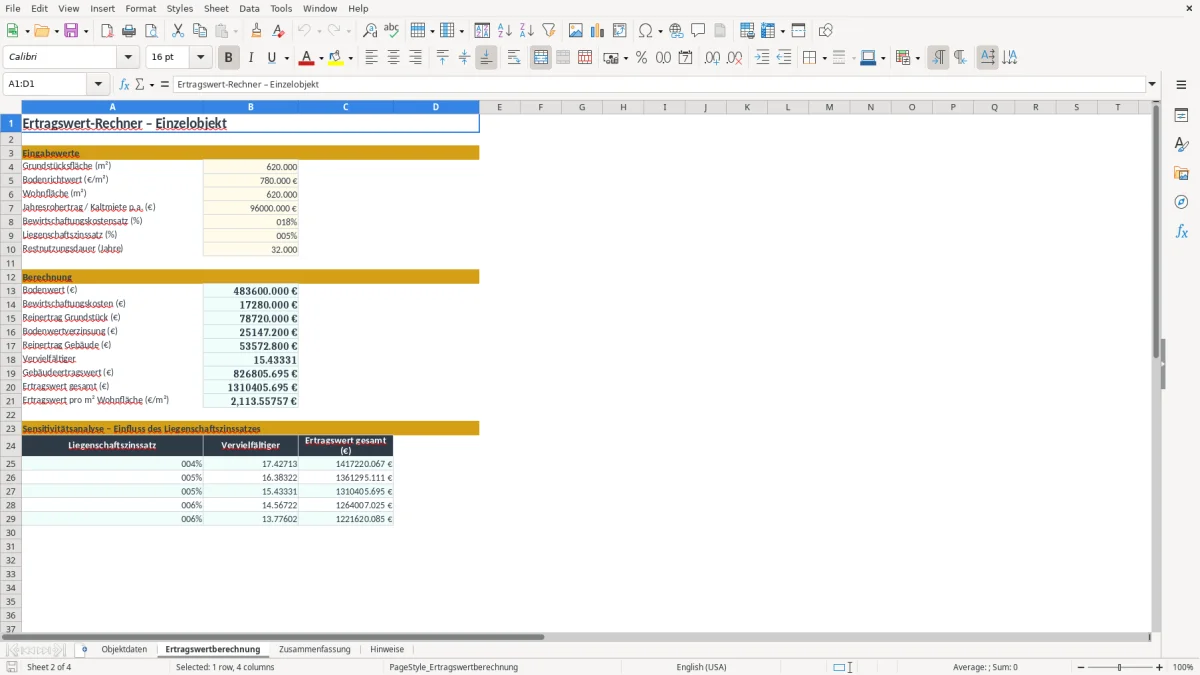1200x675 pixels.
Task: Switch to Objektdaten sheet tab
Action: click(x=124, y=649)
